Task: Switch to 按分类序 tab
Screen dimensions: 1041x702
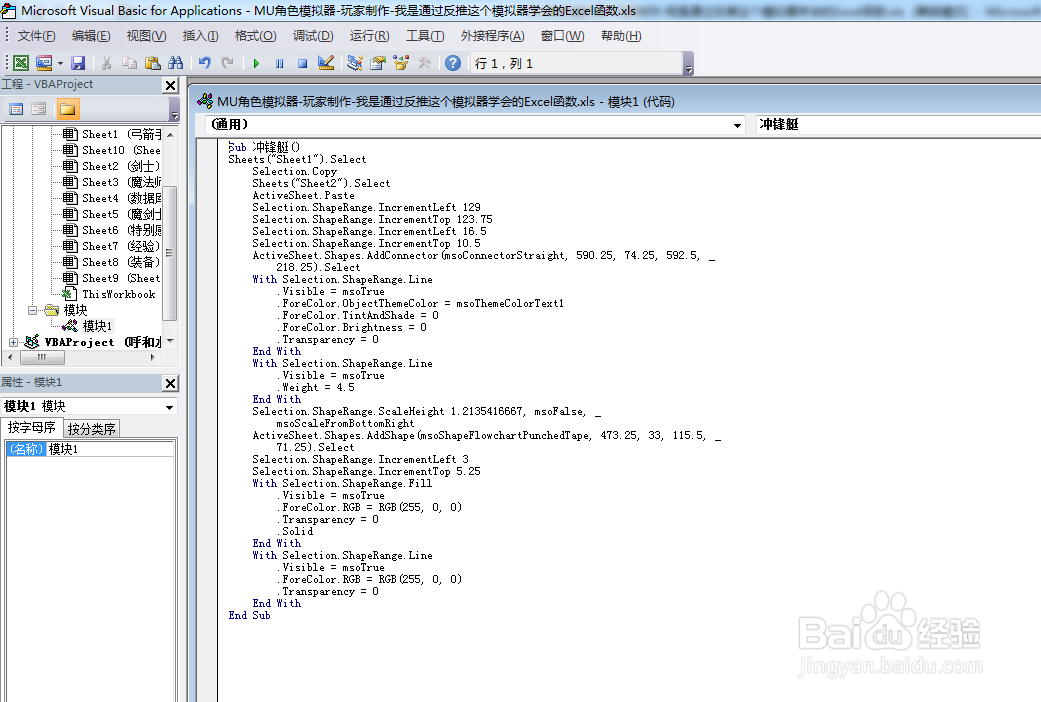Action: pyautogui.click(x=92, y=429)
